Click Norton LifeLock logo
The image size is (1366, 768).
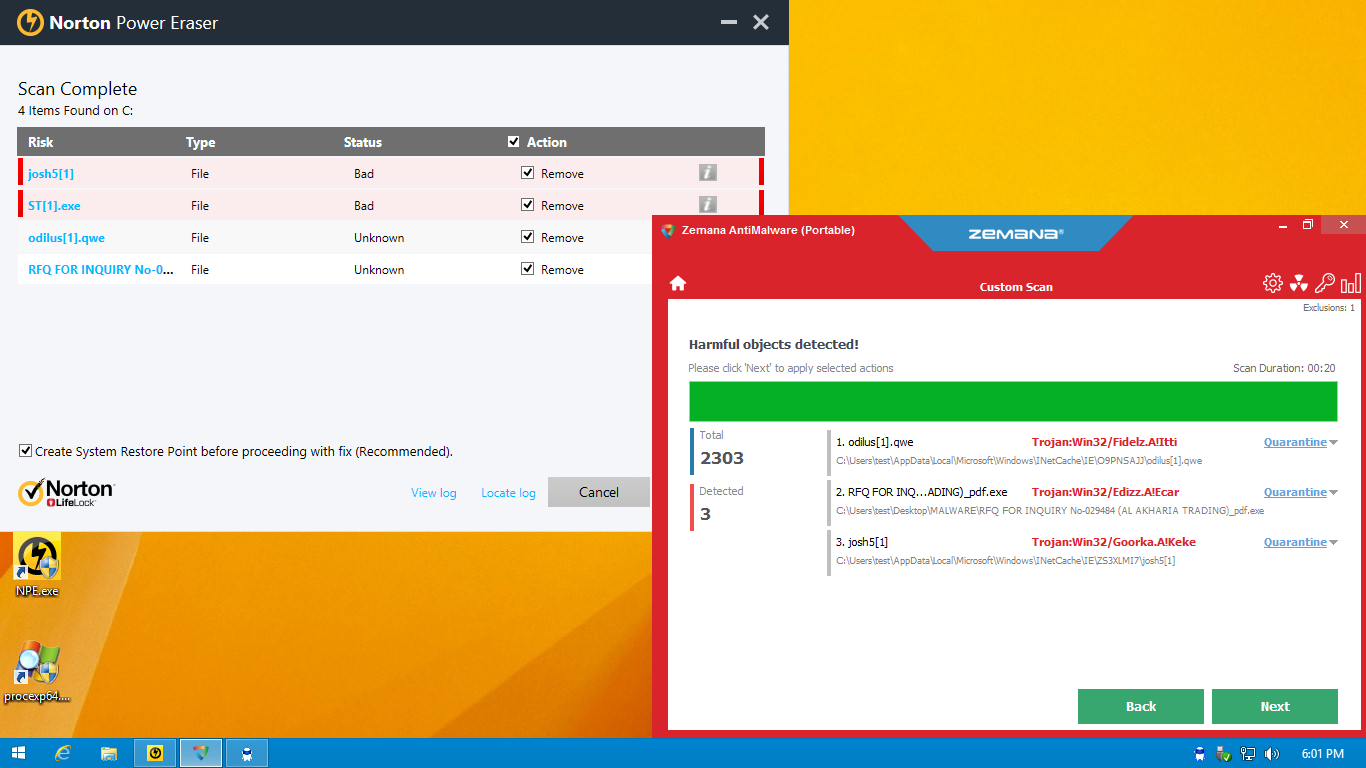coord(66,492)
